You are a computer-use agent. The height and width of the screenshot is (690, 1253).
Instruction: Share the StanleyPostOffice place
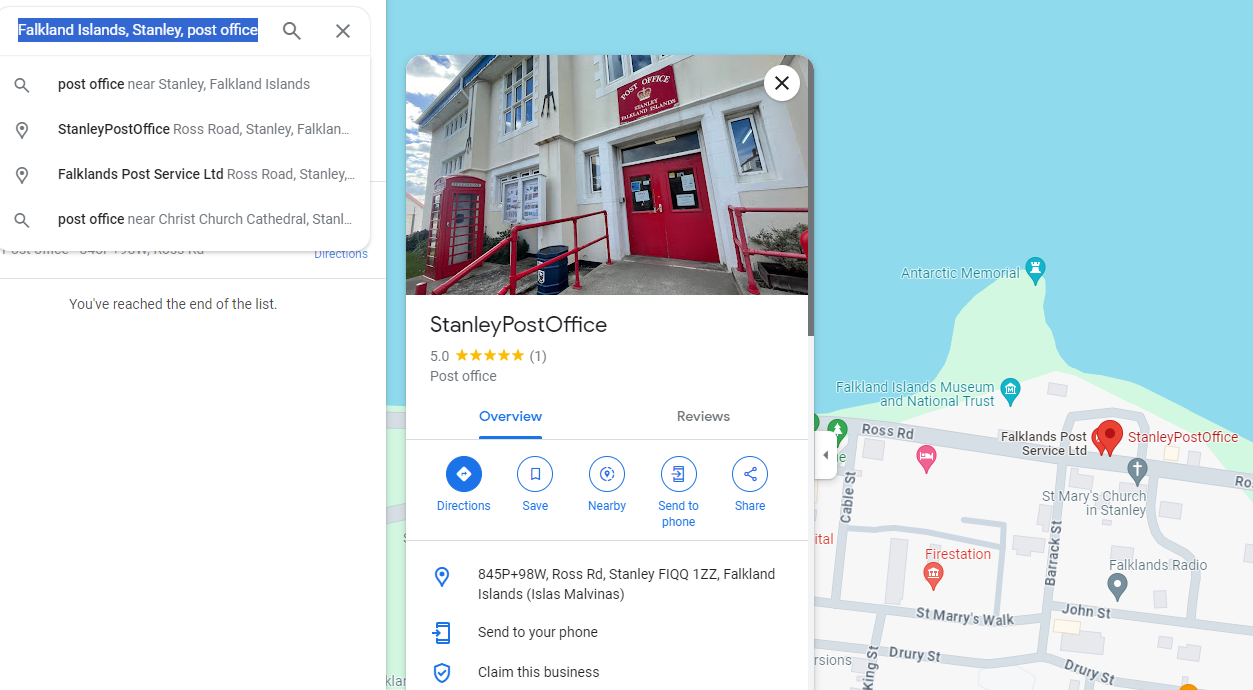[750, 474]
